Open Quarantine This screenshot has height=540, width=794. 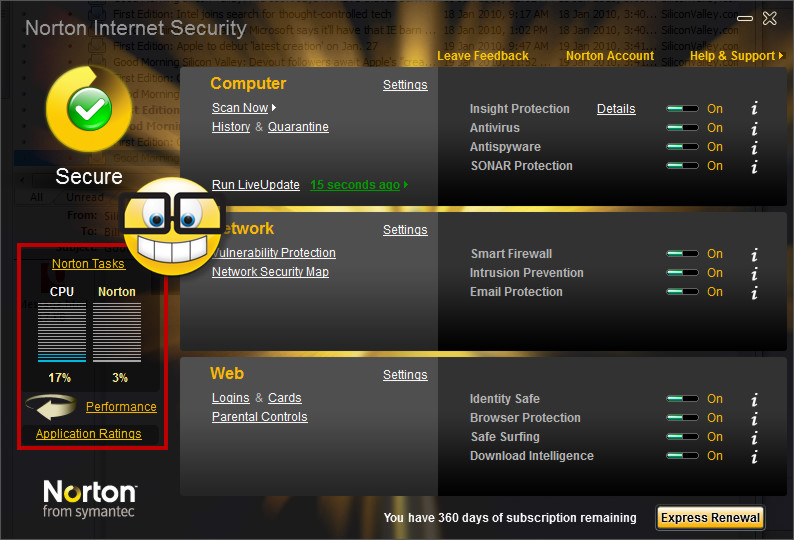(x=298, y=127)
